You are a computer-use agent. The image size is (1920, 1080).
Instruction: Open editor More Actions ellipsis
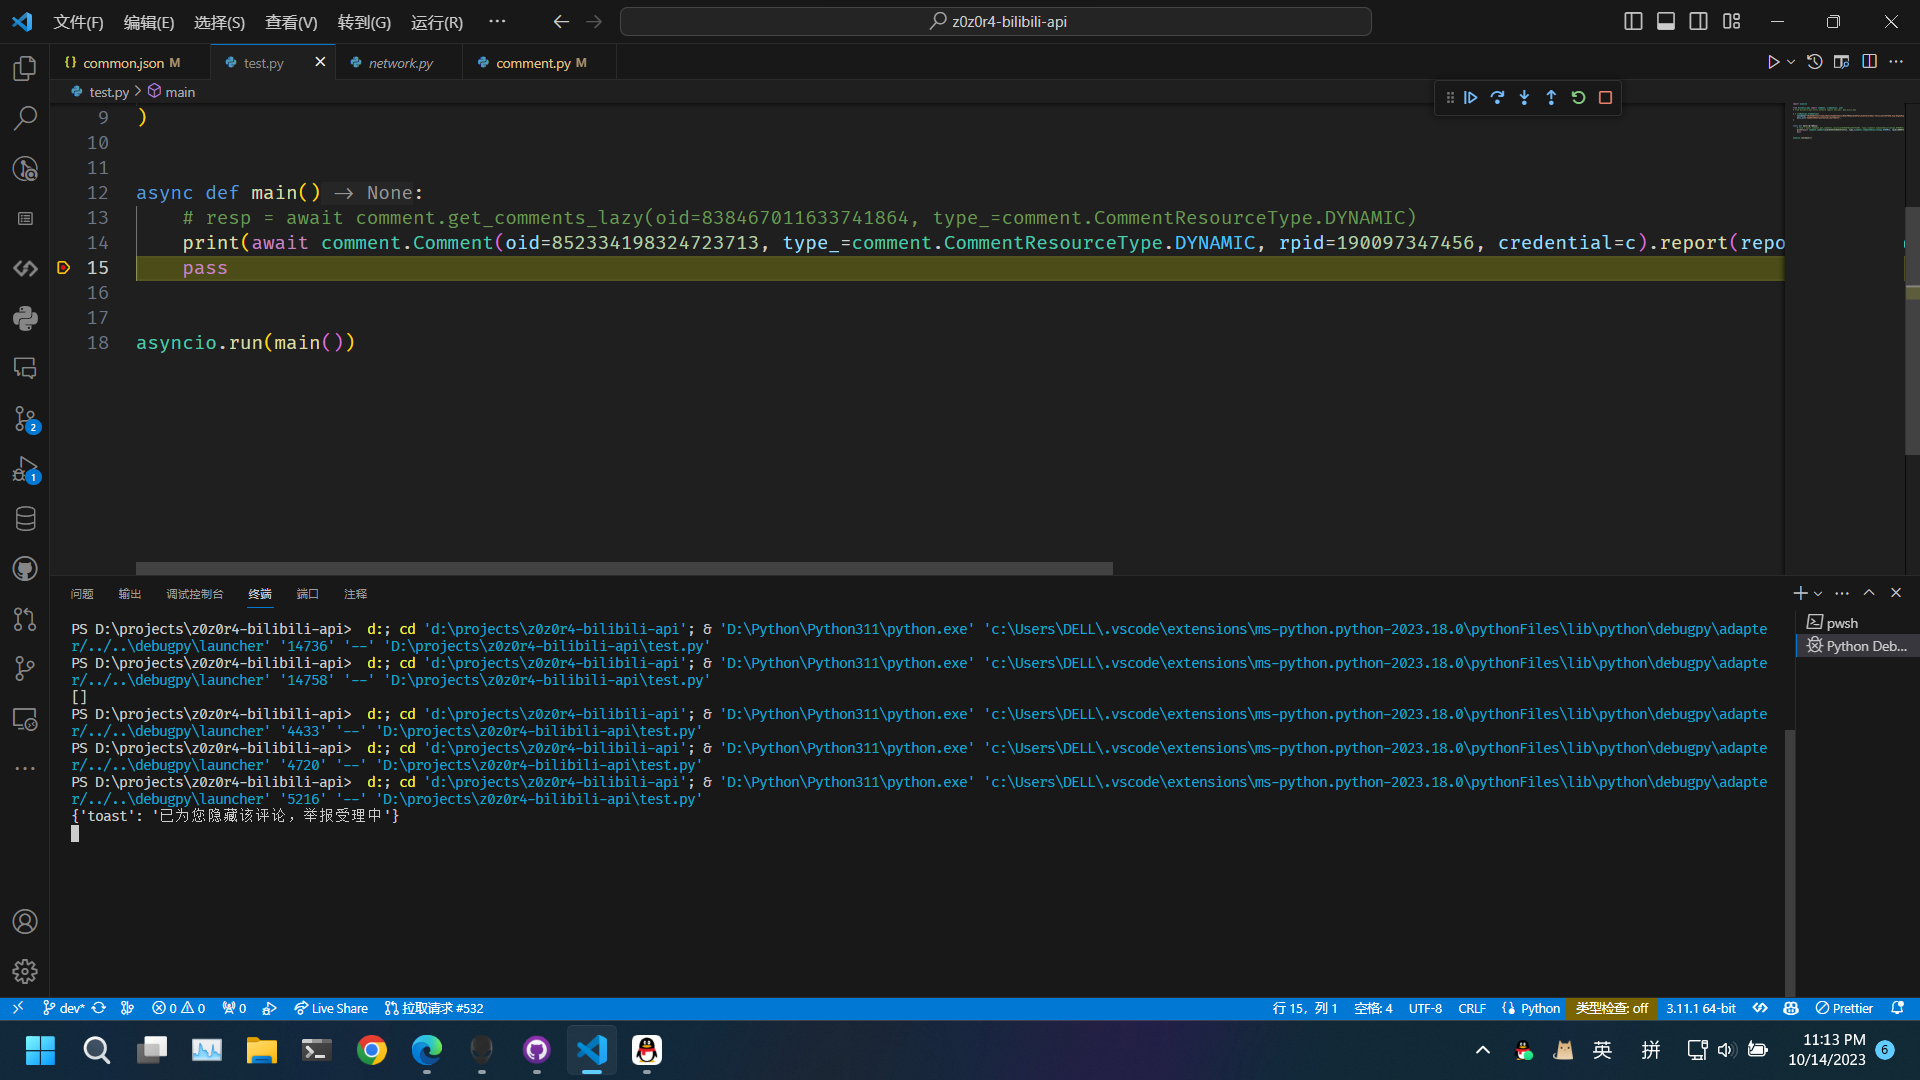1896,62
